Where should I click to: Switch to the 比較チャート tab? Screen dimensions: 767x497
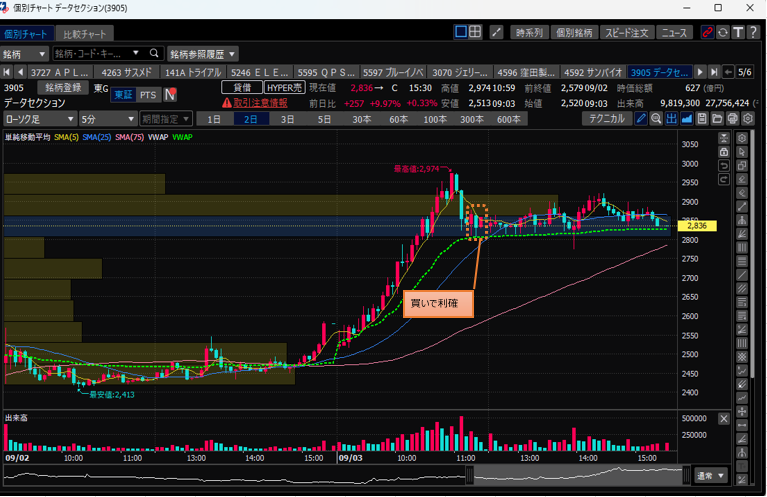[x=82, y=34]
